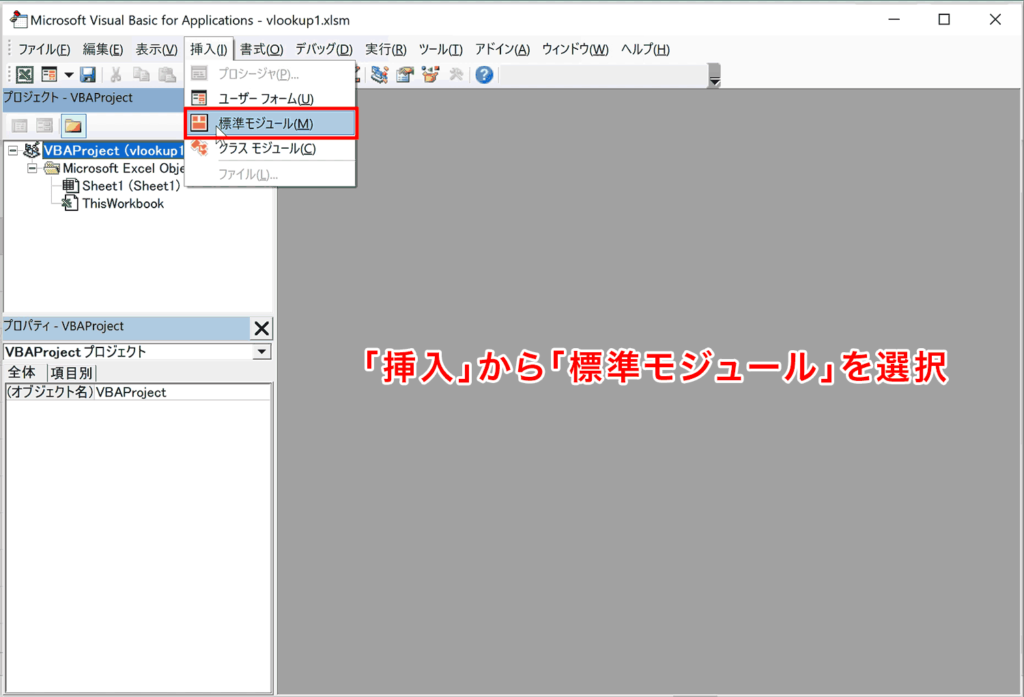
Task: Open the アドイン(A) menu
Action: [x=502, y=49]
